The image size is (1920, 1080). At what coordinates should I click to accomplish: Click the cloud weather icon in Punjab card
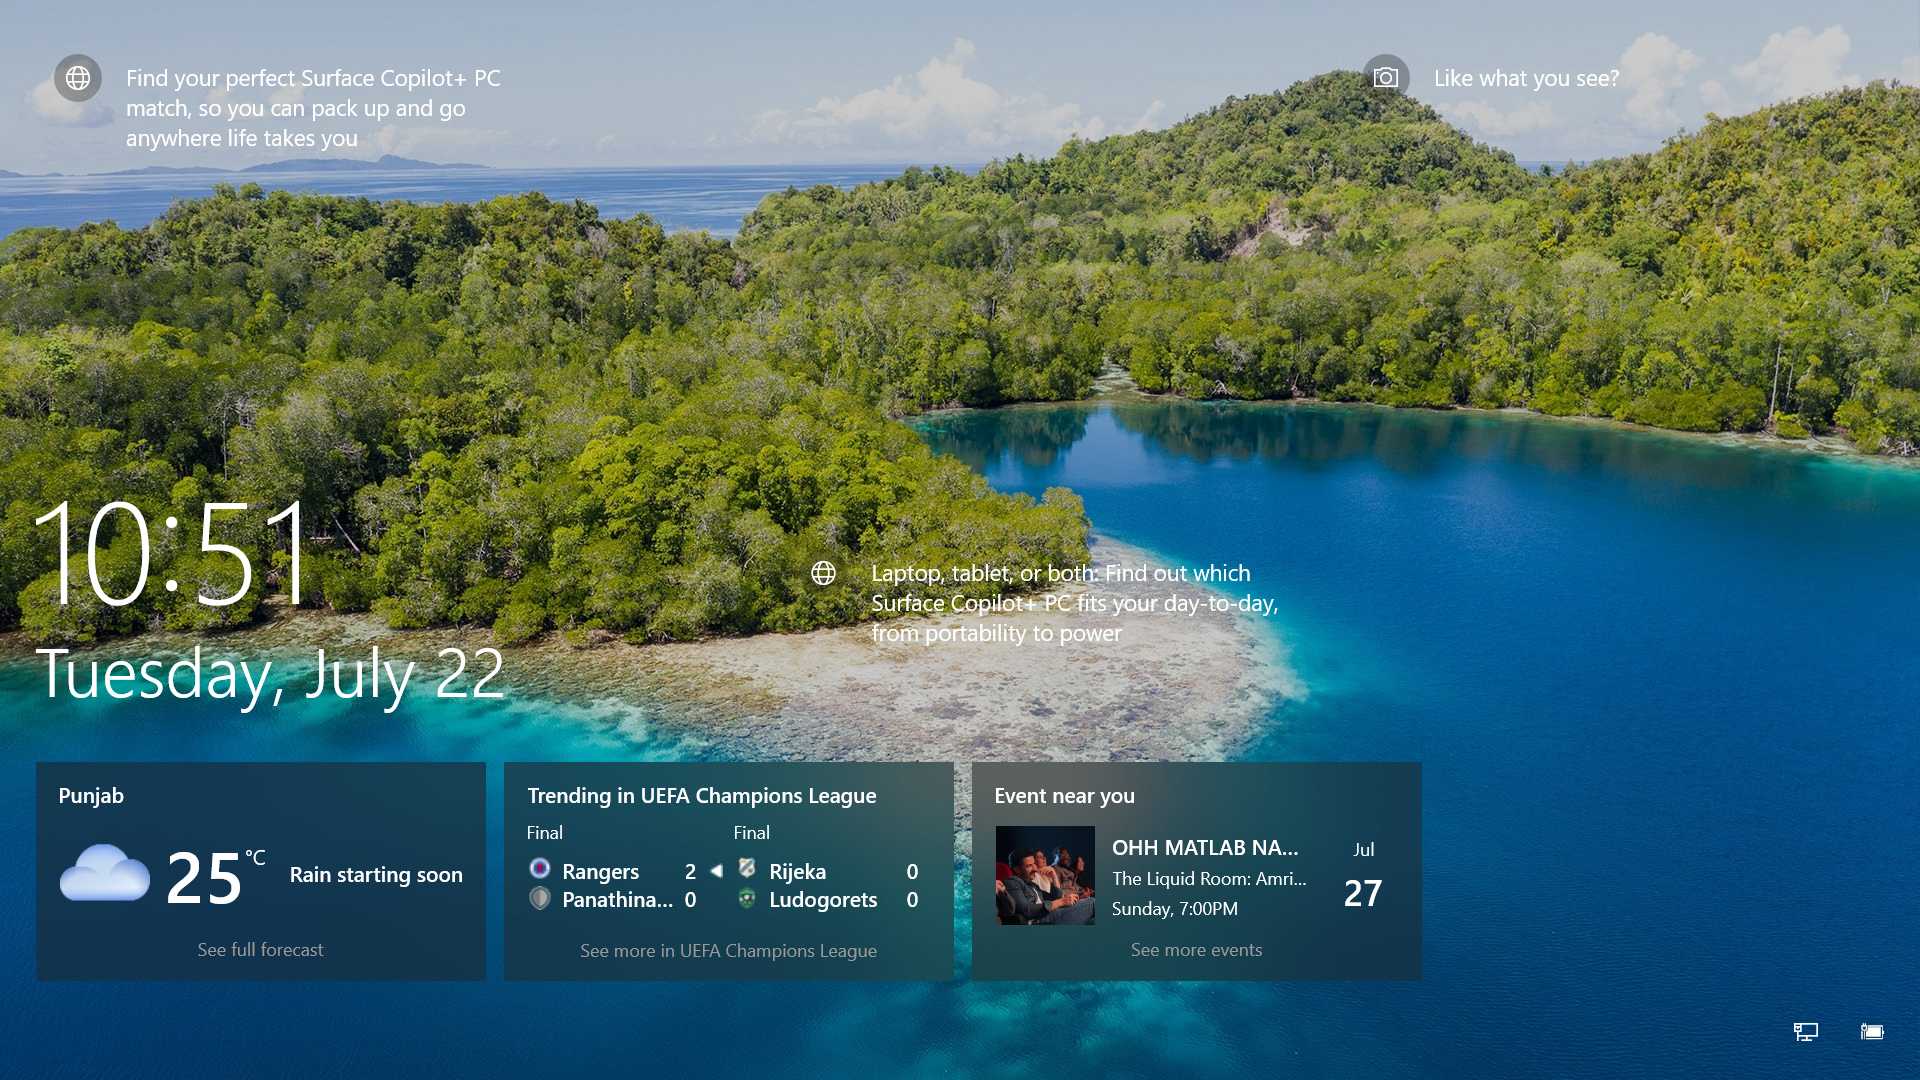[x=105, y=874]
